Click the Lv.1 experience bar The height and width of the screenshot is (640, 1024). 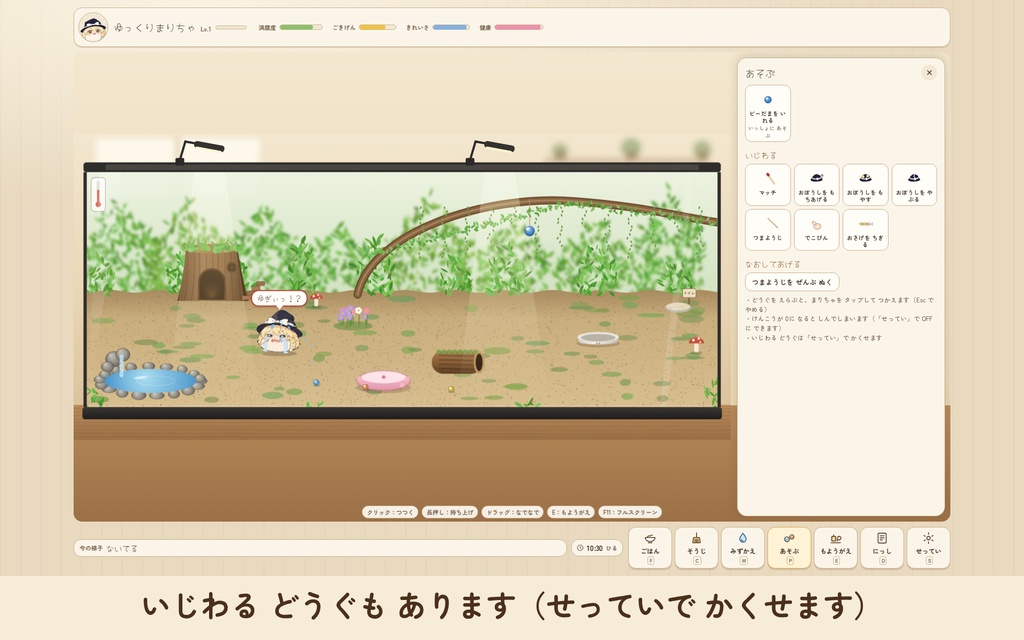coord(231,27)
